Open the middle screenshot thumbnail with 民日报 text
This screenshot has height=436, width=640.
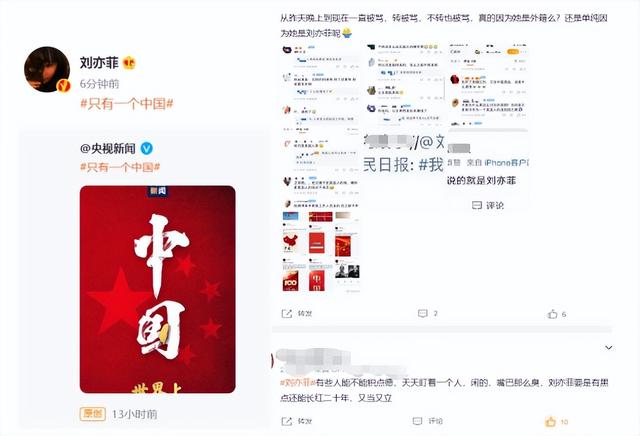click(404, 108)
